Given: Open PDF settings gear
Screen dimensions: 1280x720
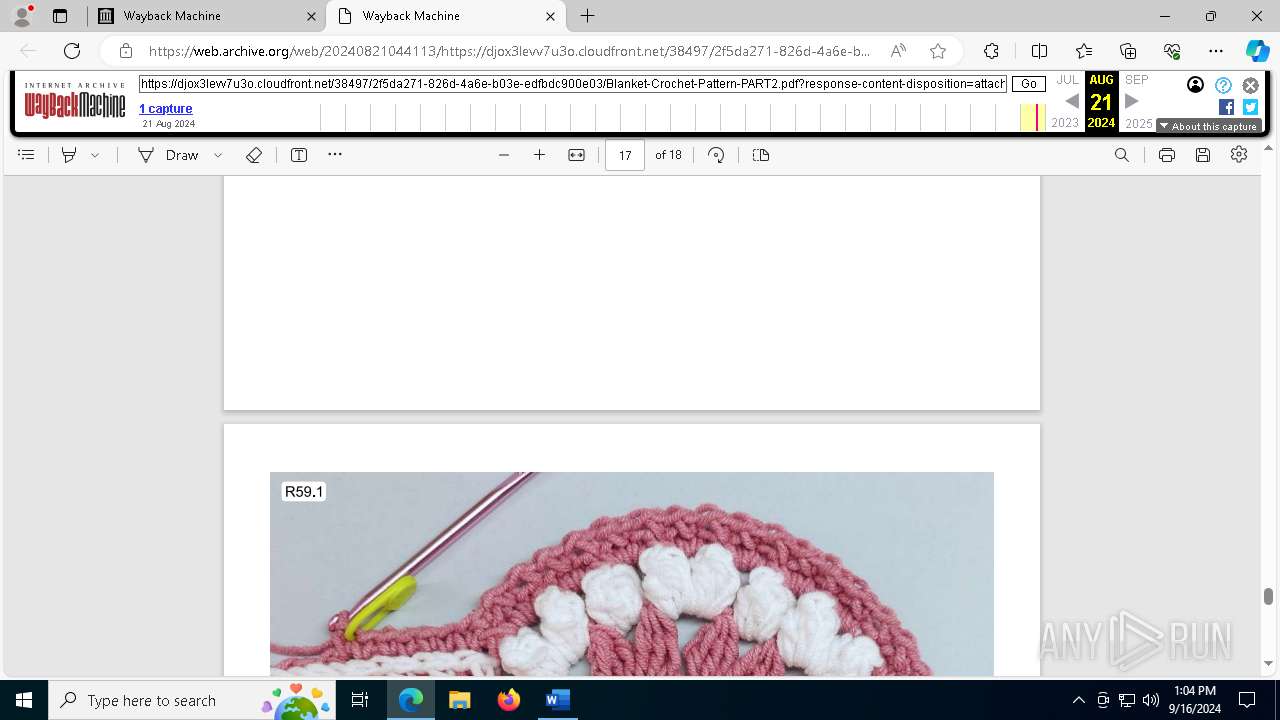Looking at the screenshot, I should tap(1239, 155).
